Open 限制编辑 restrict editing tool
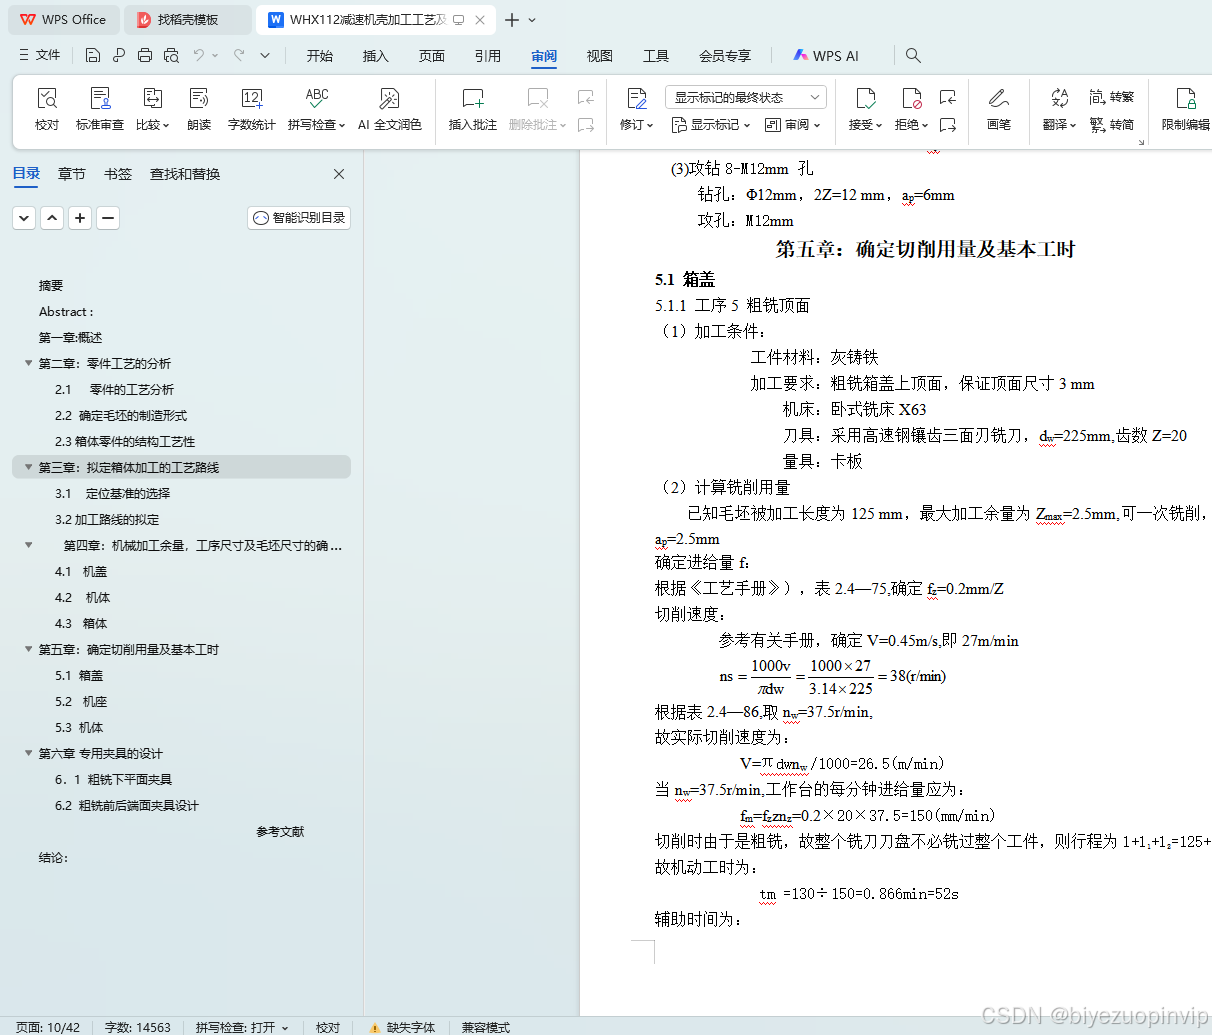Viewport: 1212px width, 1035px height. (1186, 109)
